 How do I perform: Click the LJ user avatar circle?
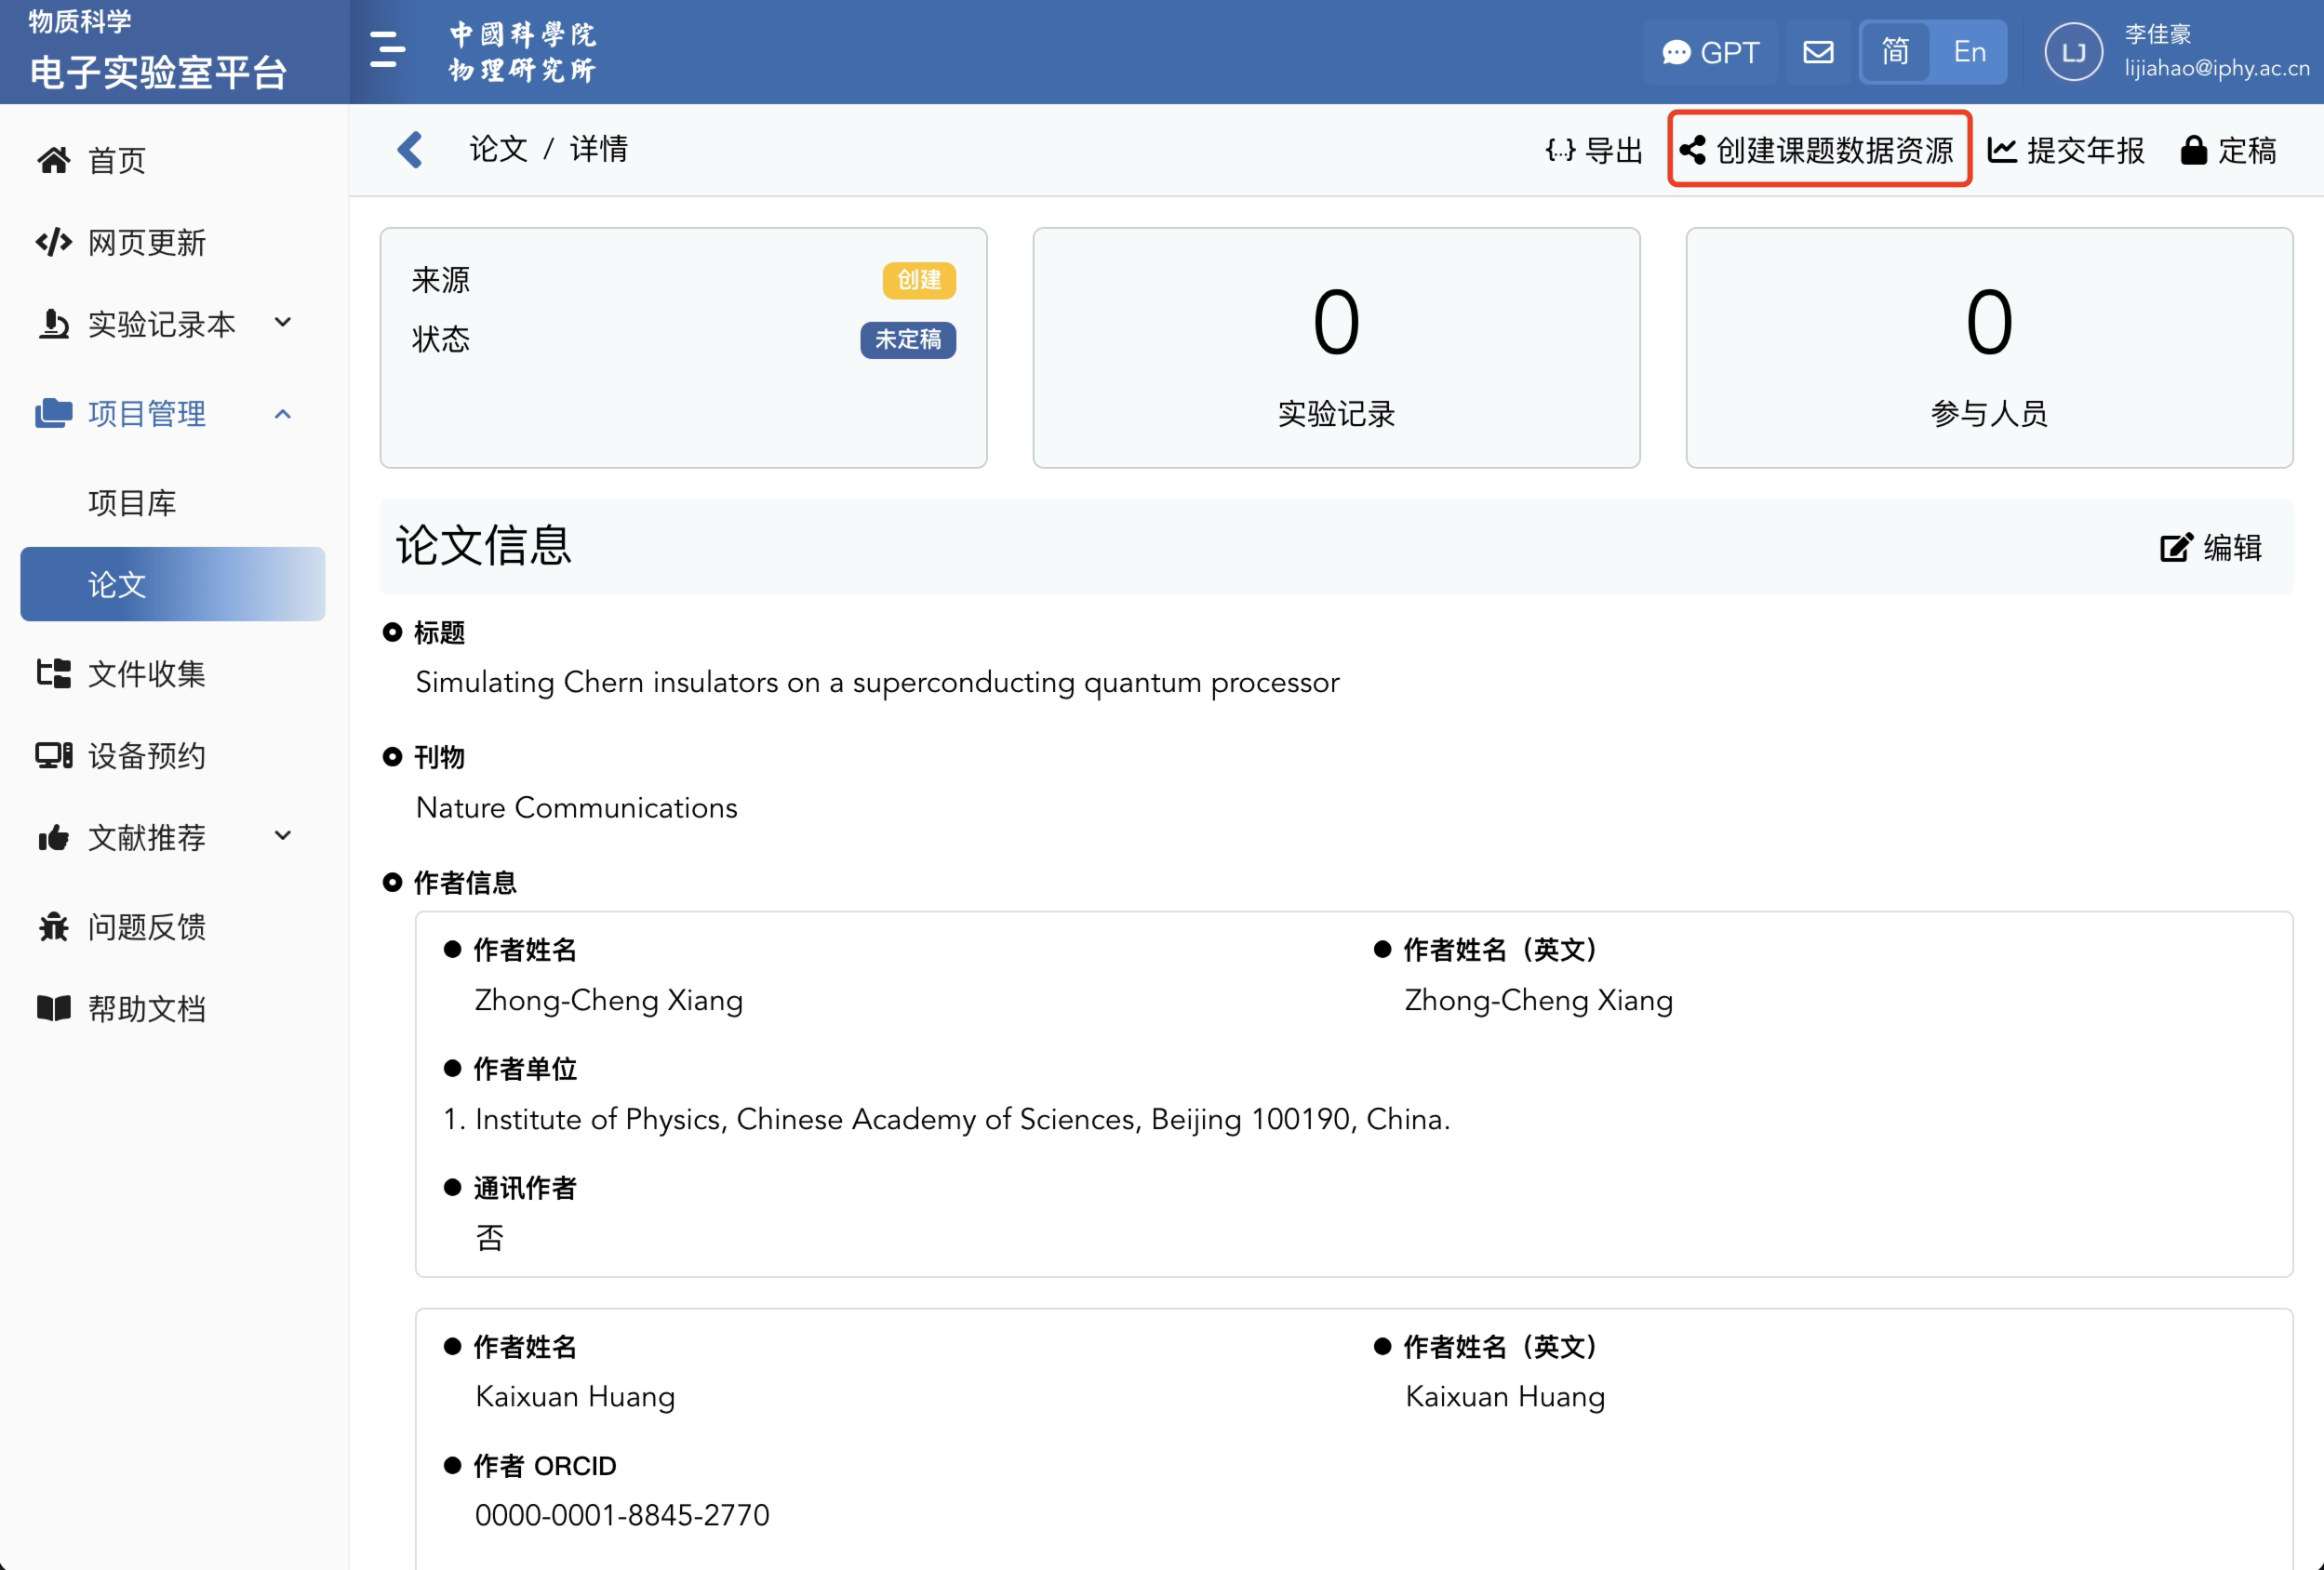point(2073,52)
